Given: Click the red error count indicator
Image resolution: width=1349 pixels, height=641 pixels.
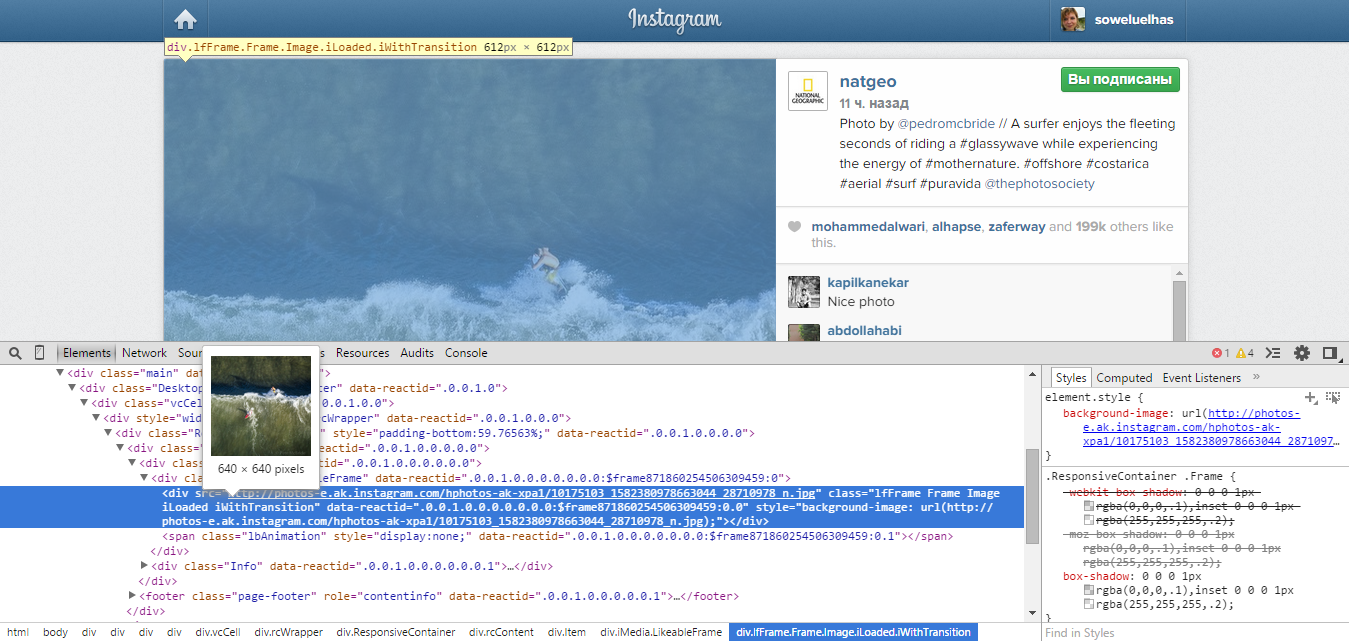Looking at the screenshot, I should coord(1220,353).
